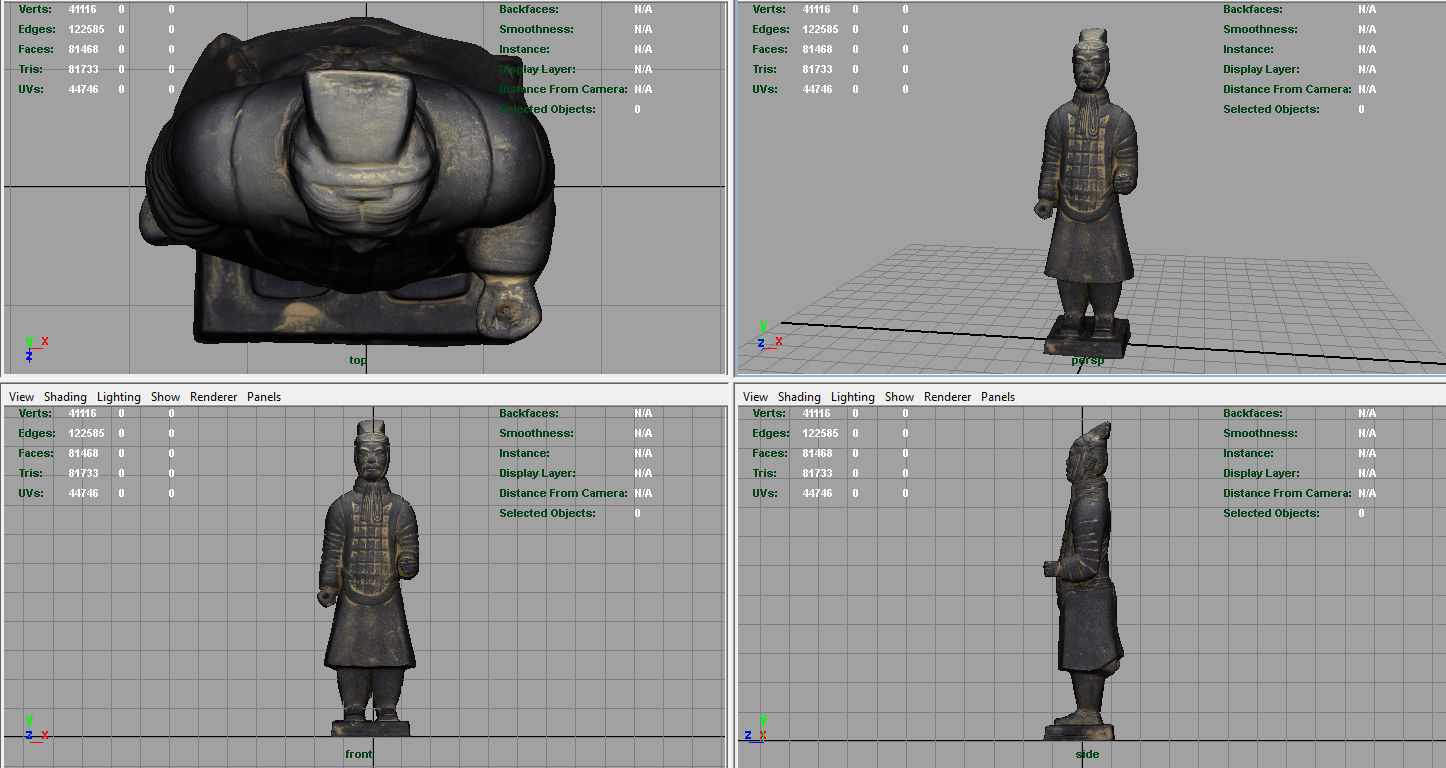Image resolution: width=1446 pixels, height=768 pixels.
Task: Click the verts count 41116 in the persp view
Action: [816, 9]
